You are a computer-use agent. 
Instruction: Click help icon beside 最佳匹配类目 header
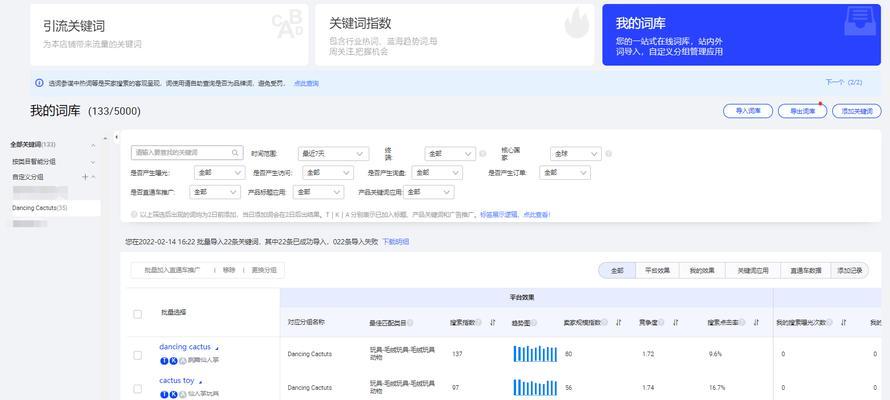(410, 322)
